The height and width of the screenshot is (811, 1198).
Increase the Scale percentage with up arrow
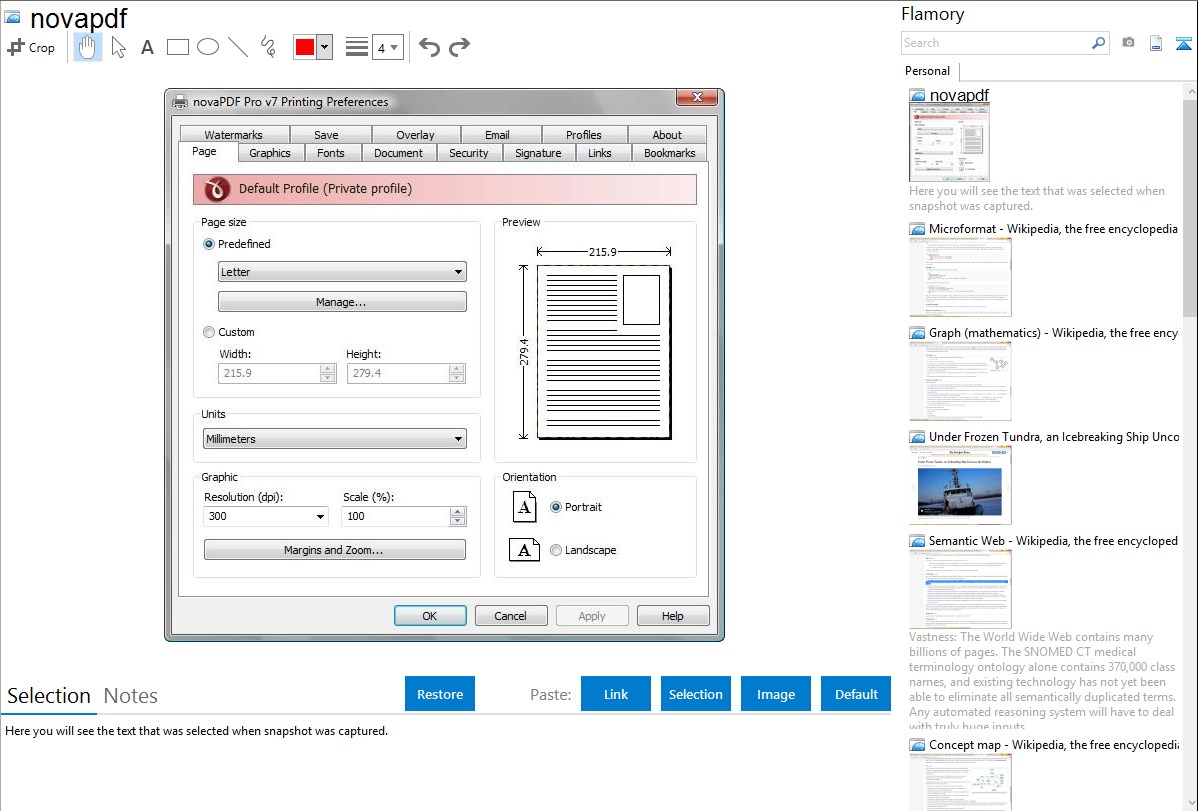tap(458, 511)
